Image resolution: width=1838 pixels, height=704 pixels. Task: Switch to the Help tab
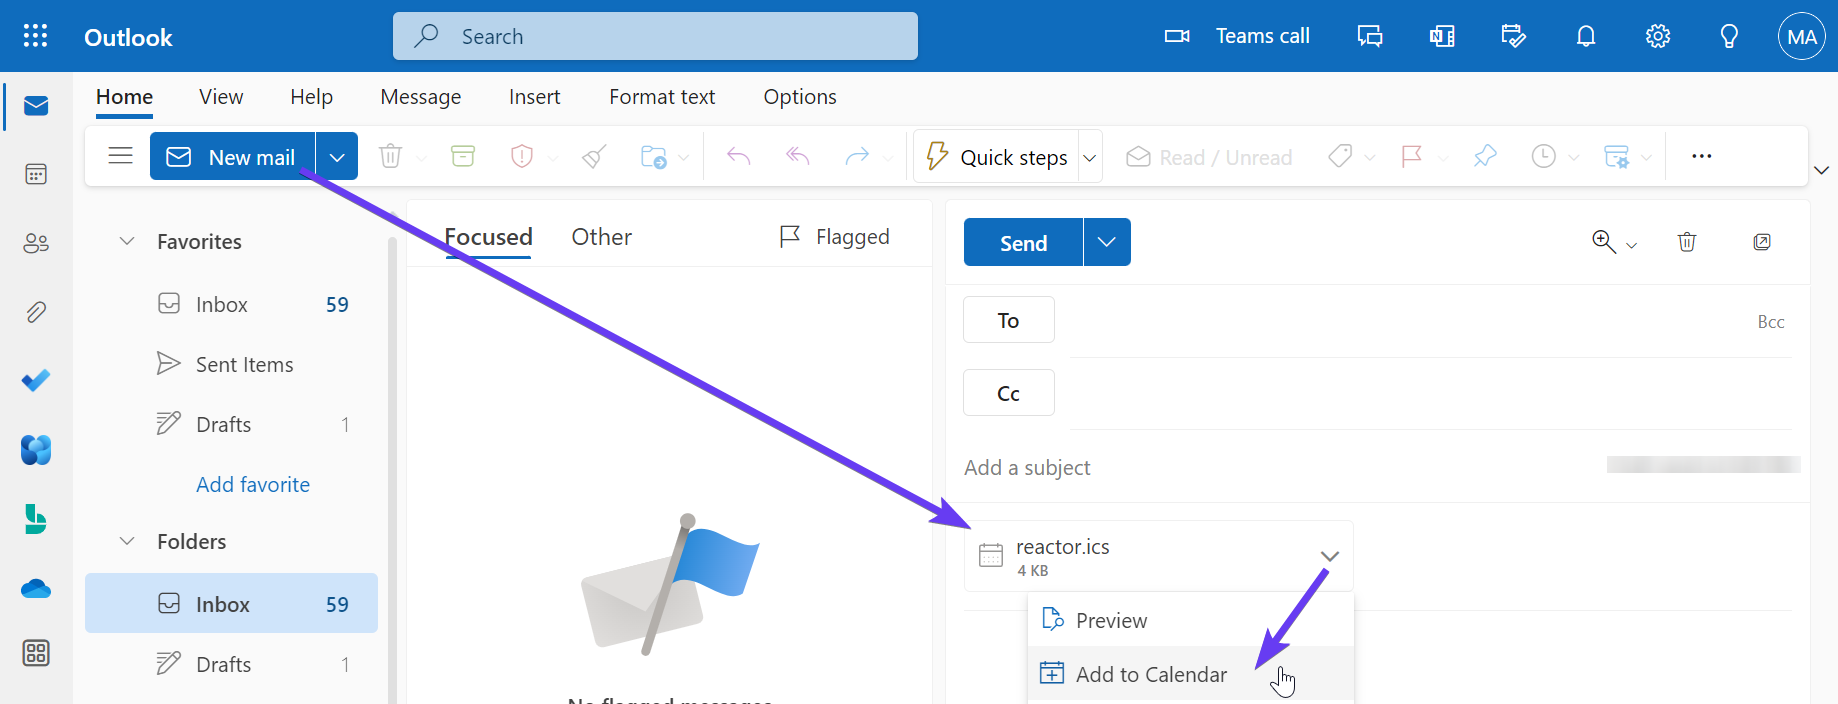point(312,97)
